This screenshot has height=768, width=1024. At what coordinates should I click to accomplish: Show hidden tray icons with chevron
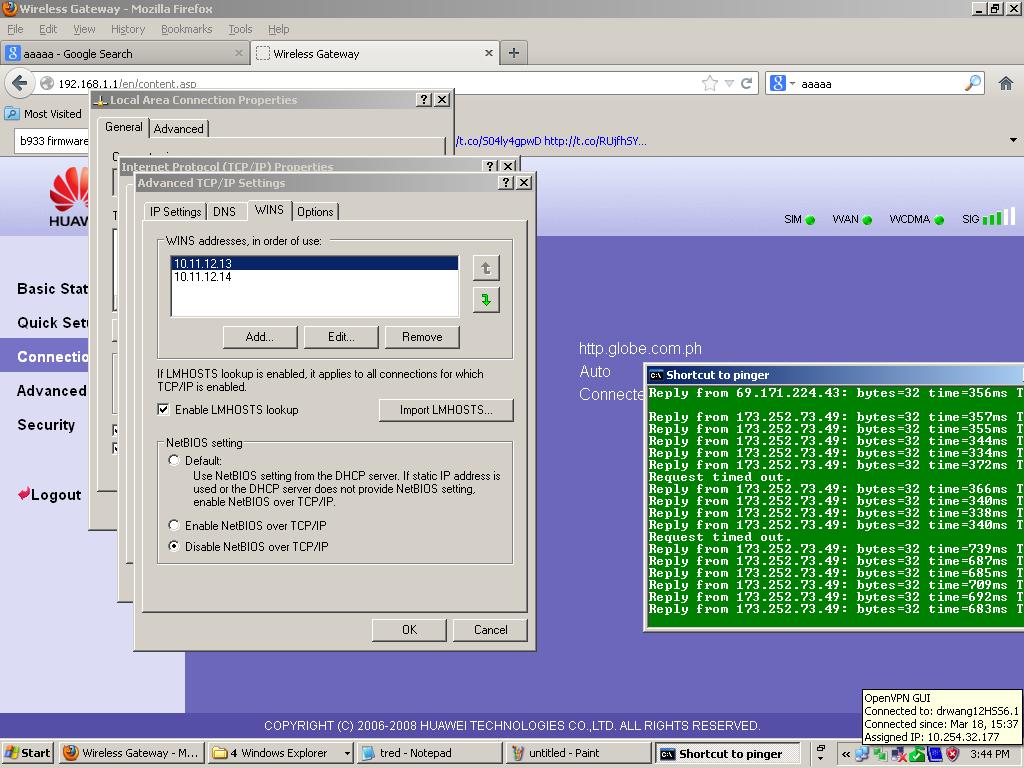point(846,754)
